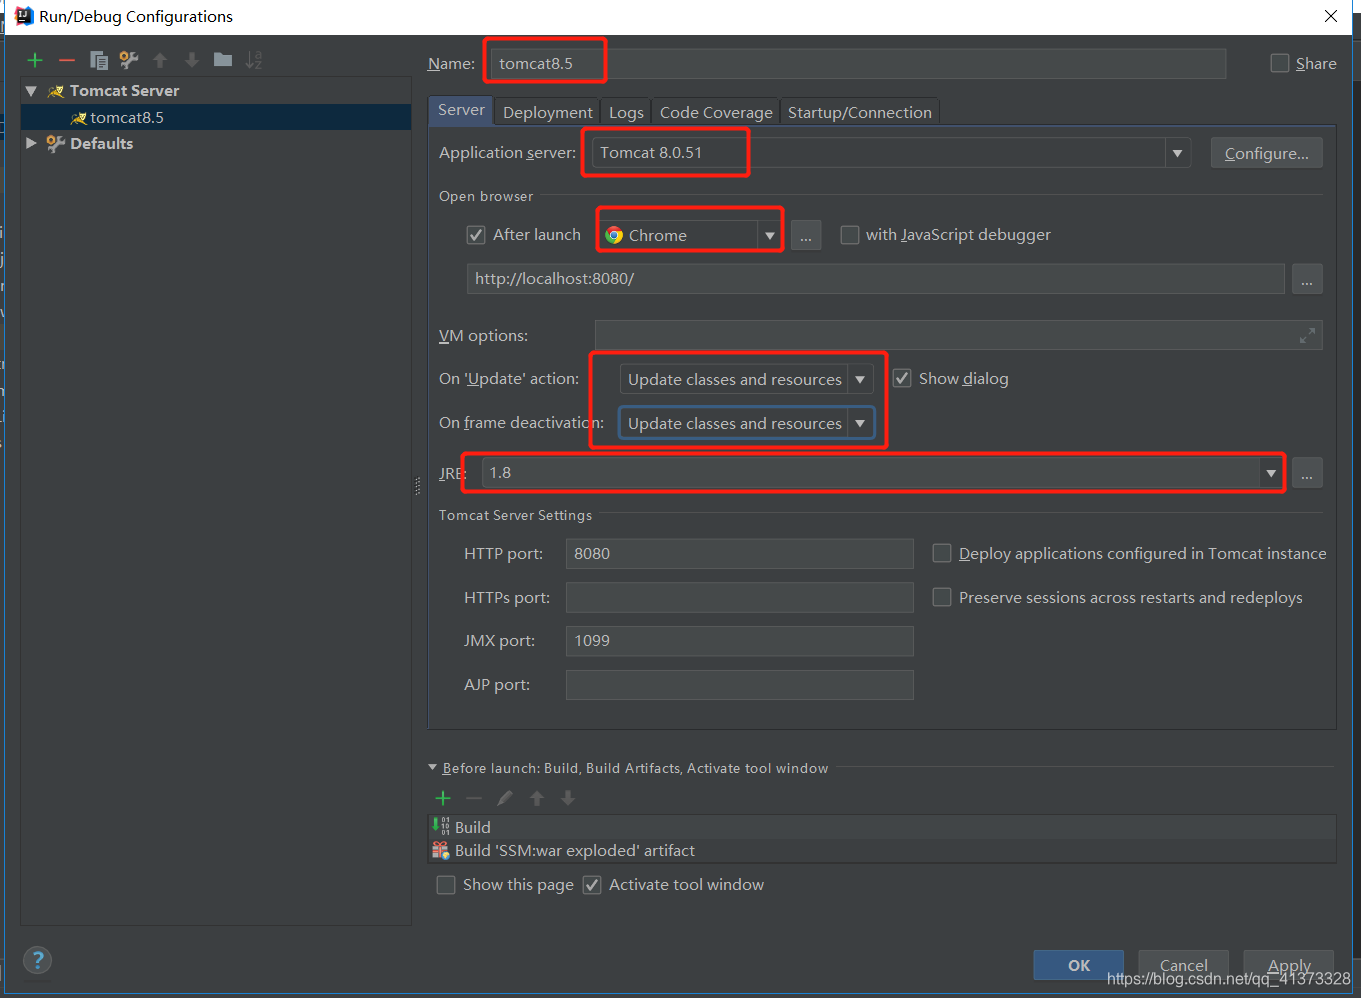
Task: Open the Chrome browser dropdown
Action: [769, 236]
